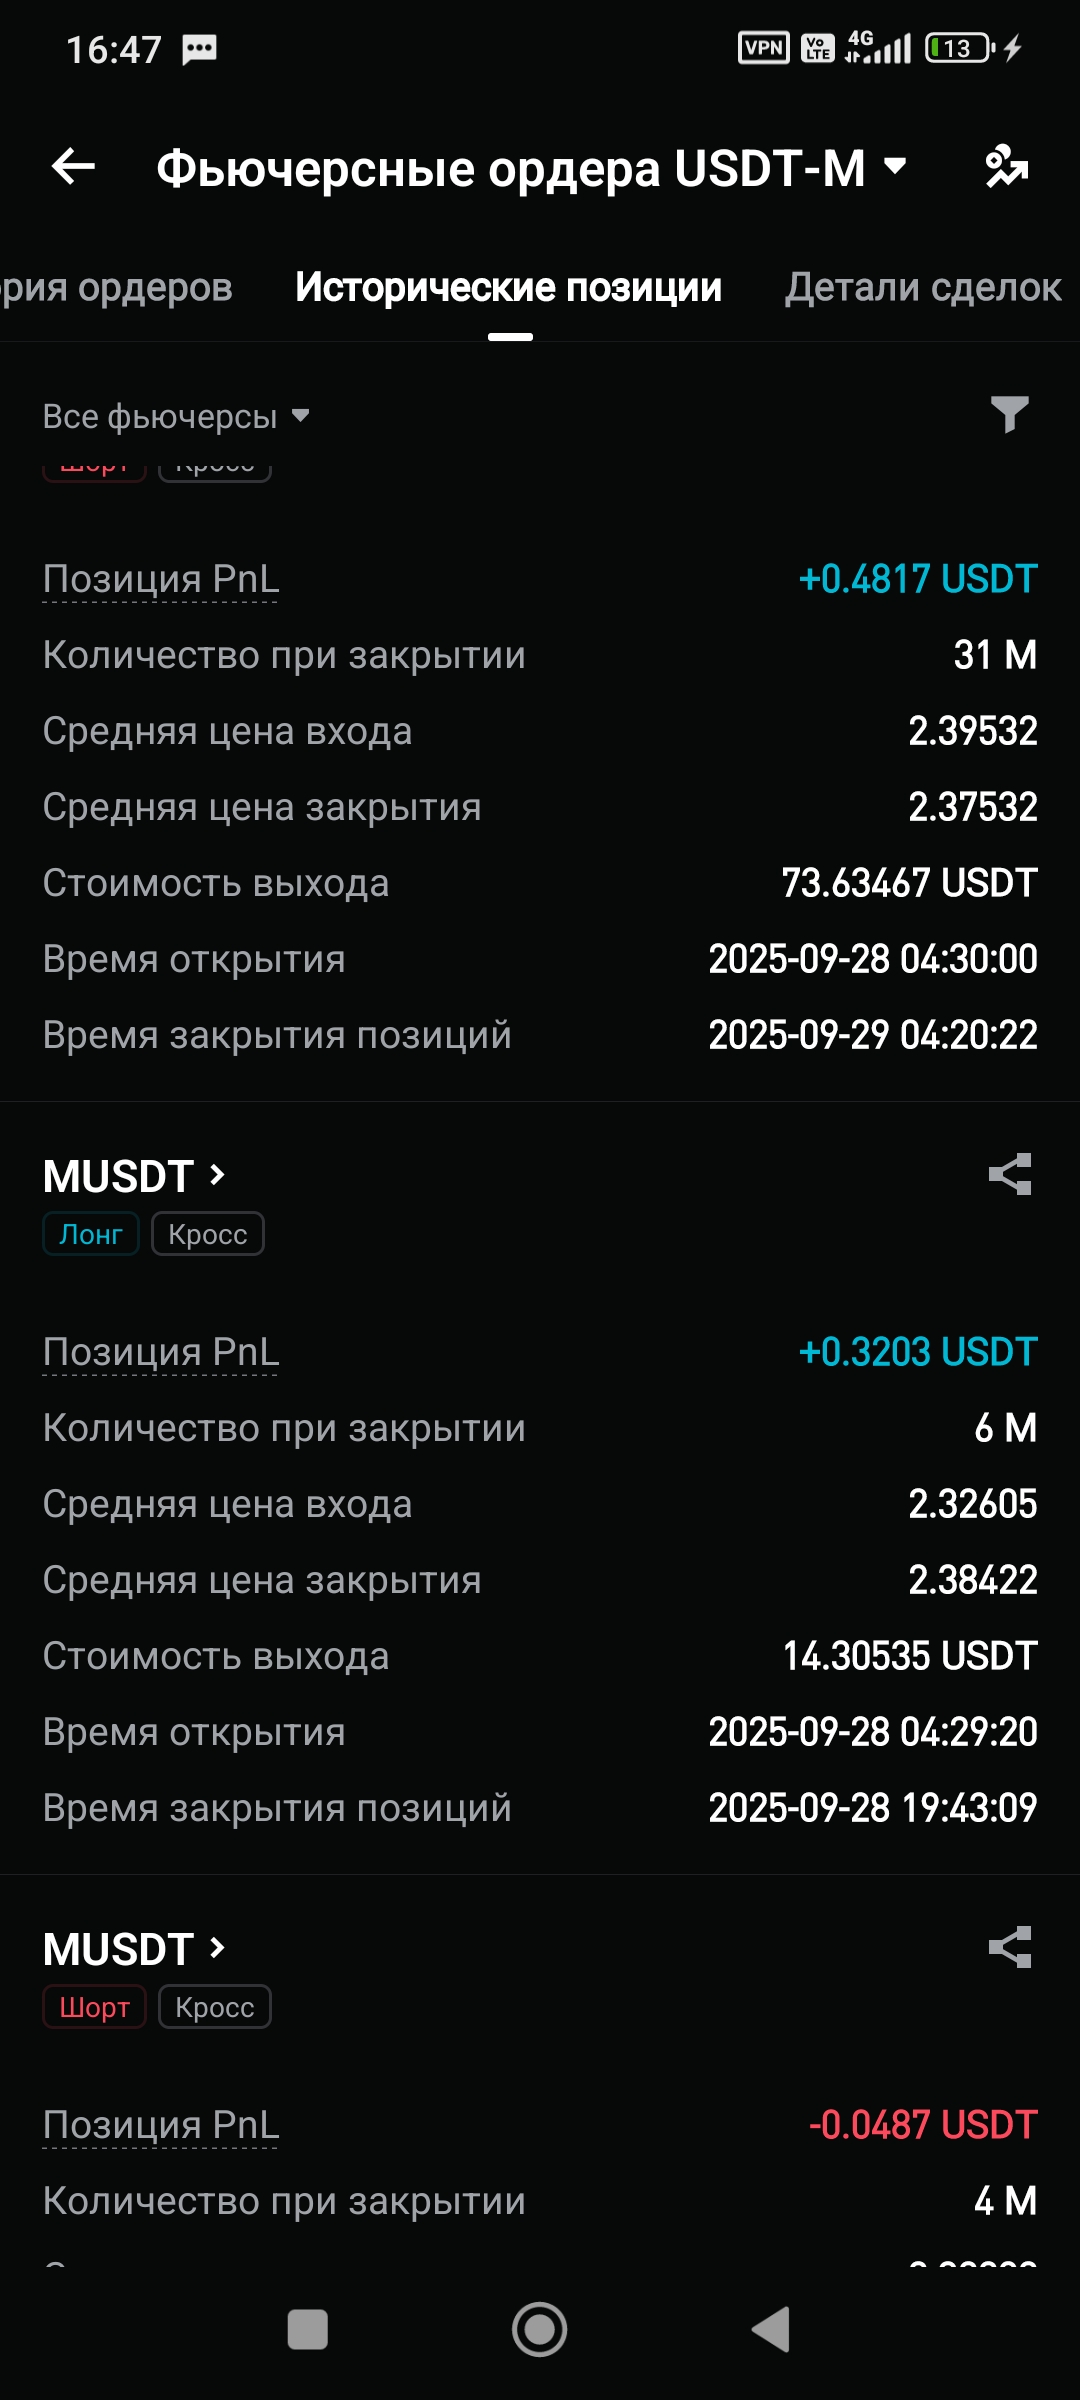Image resolution: width=1080 pixels, height=2400 pixels.
Task: Expand the USDT-M futures orders title dropdown
Action: [896, 166]
